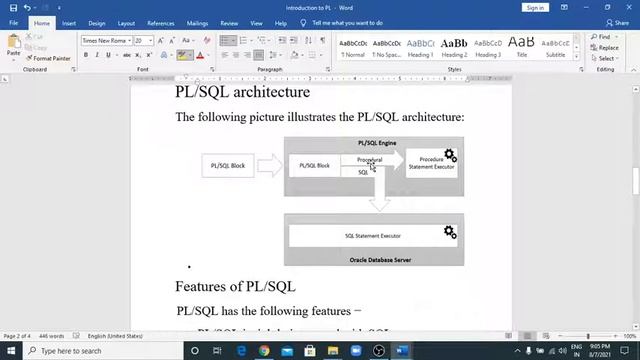Apply the Heading 1 style
640x360 pixels.
tap(420, 48)
